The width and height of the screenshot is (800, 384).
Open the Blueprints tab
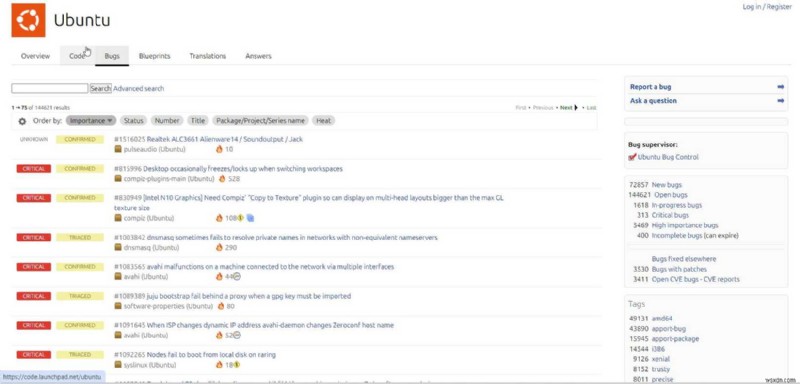(155, 56)
